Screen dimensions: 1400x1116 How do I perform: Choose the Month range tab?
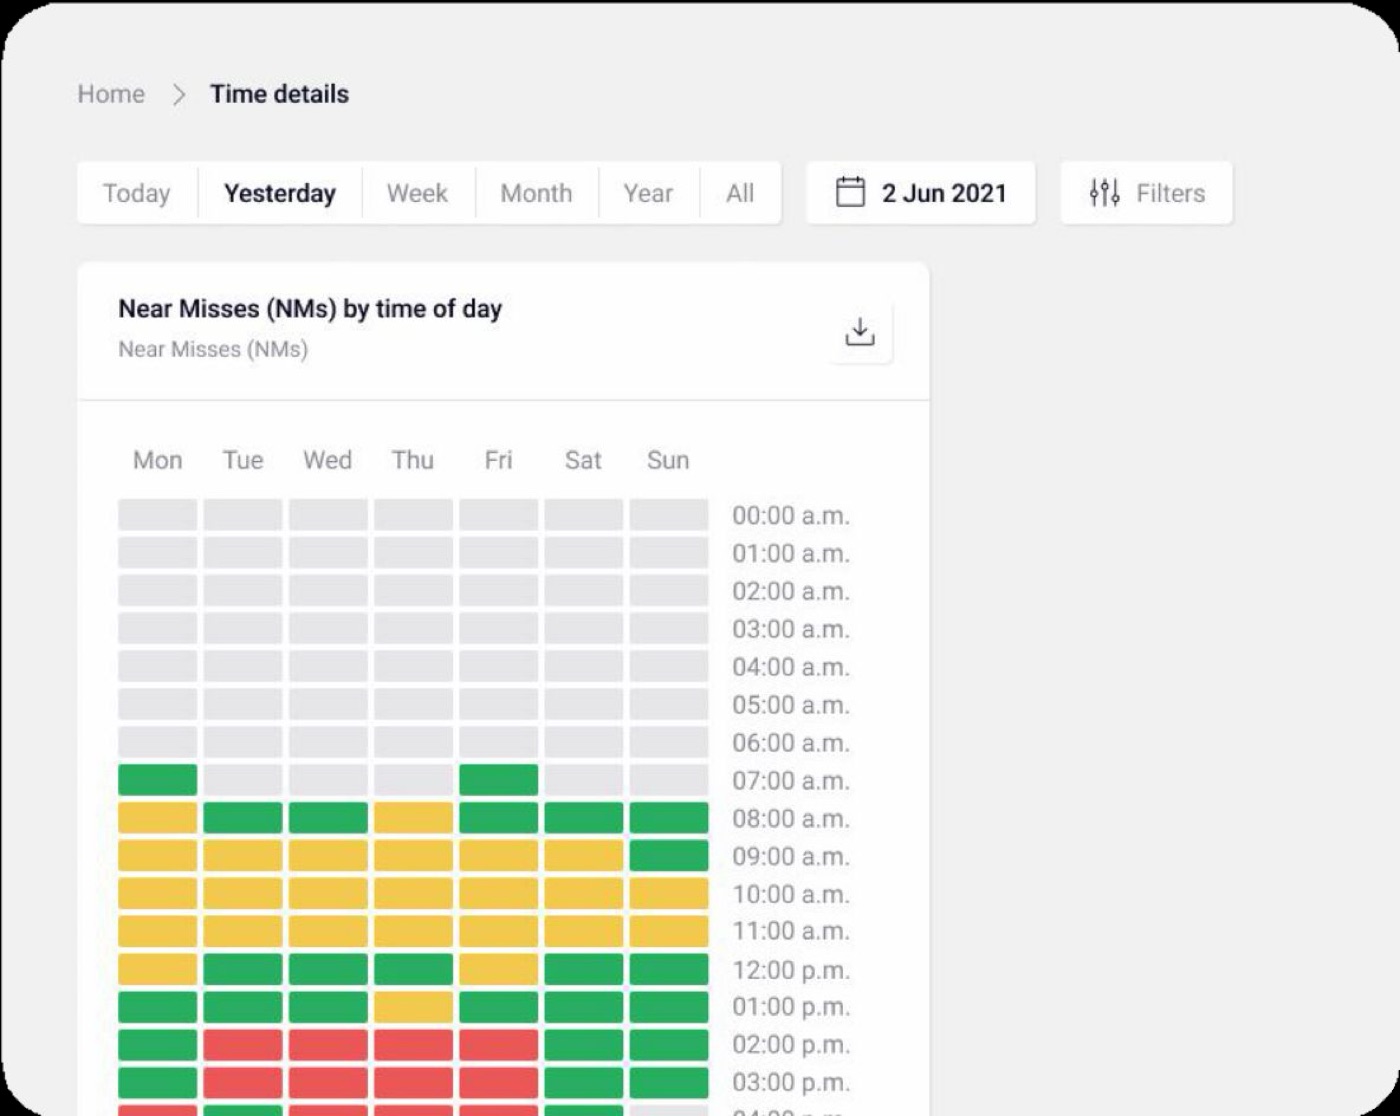click(537, 193)
